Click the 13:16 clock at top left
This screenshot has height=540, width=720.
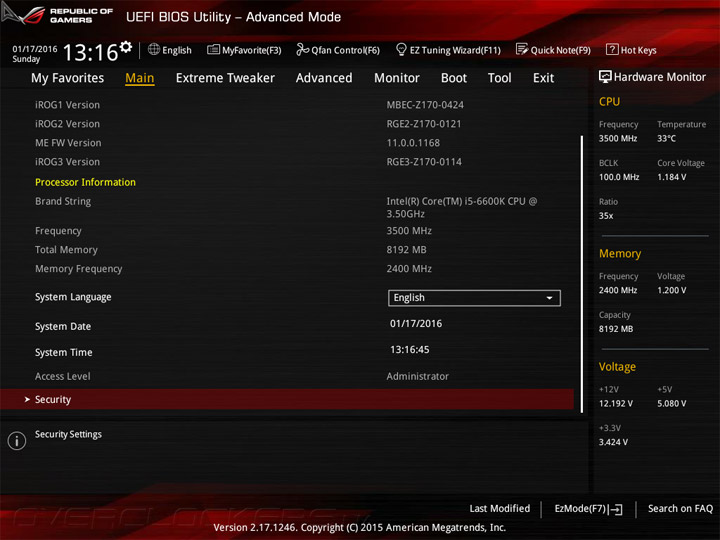point(90,52)
